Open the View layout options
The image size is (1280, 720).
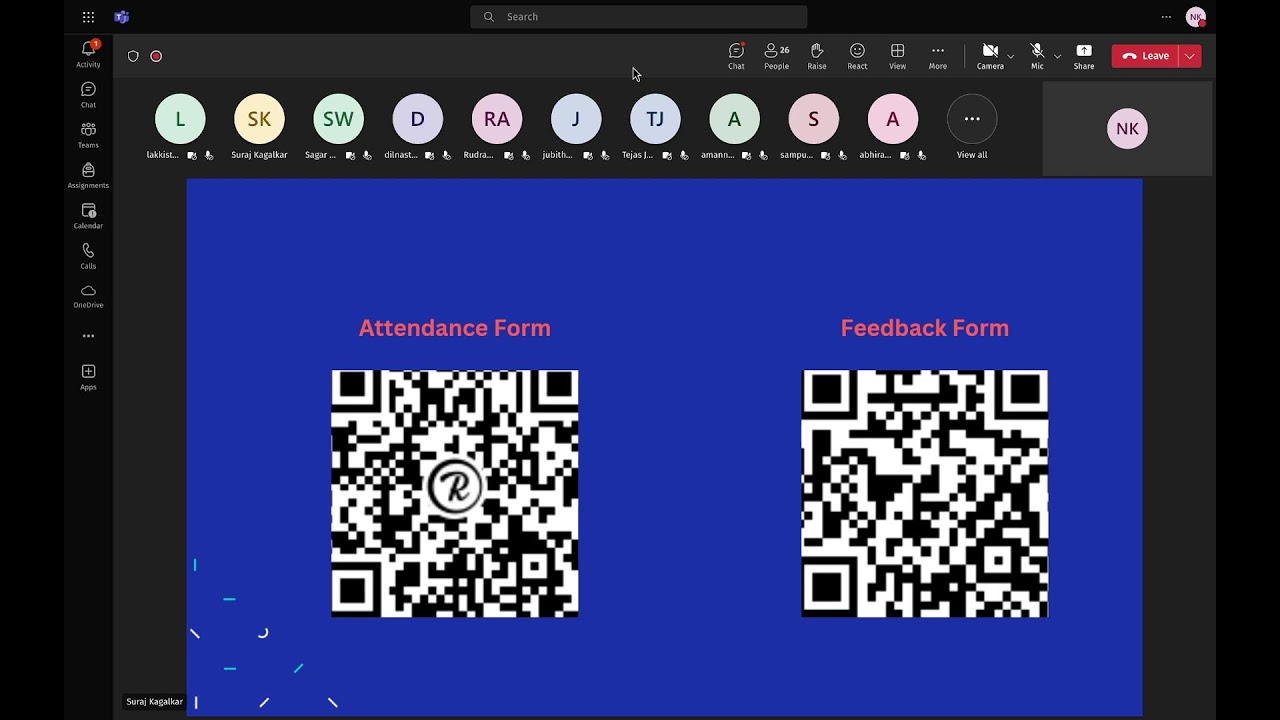897,56
